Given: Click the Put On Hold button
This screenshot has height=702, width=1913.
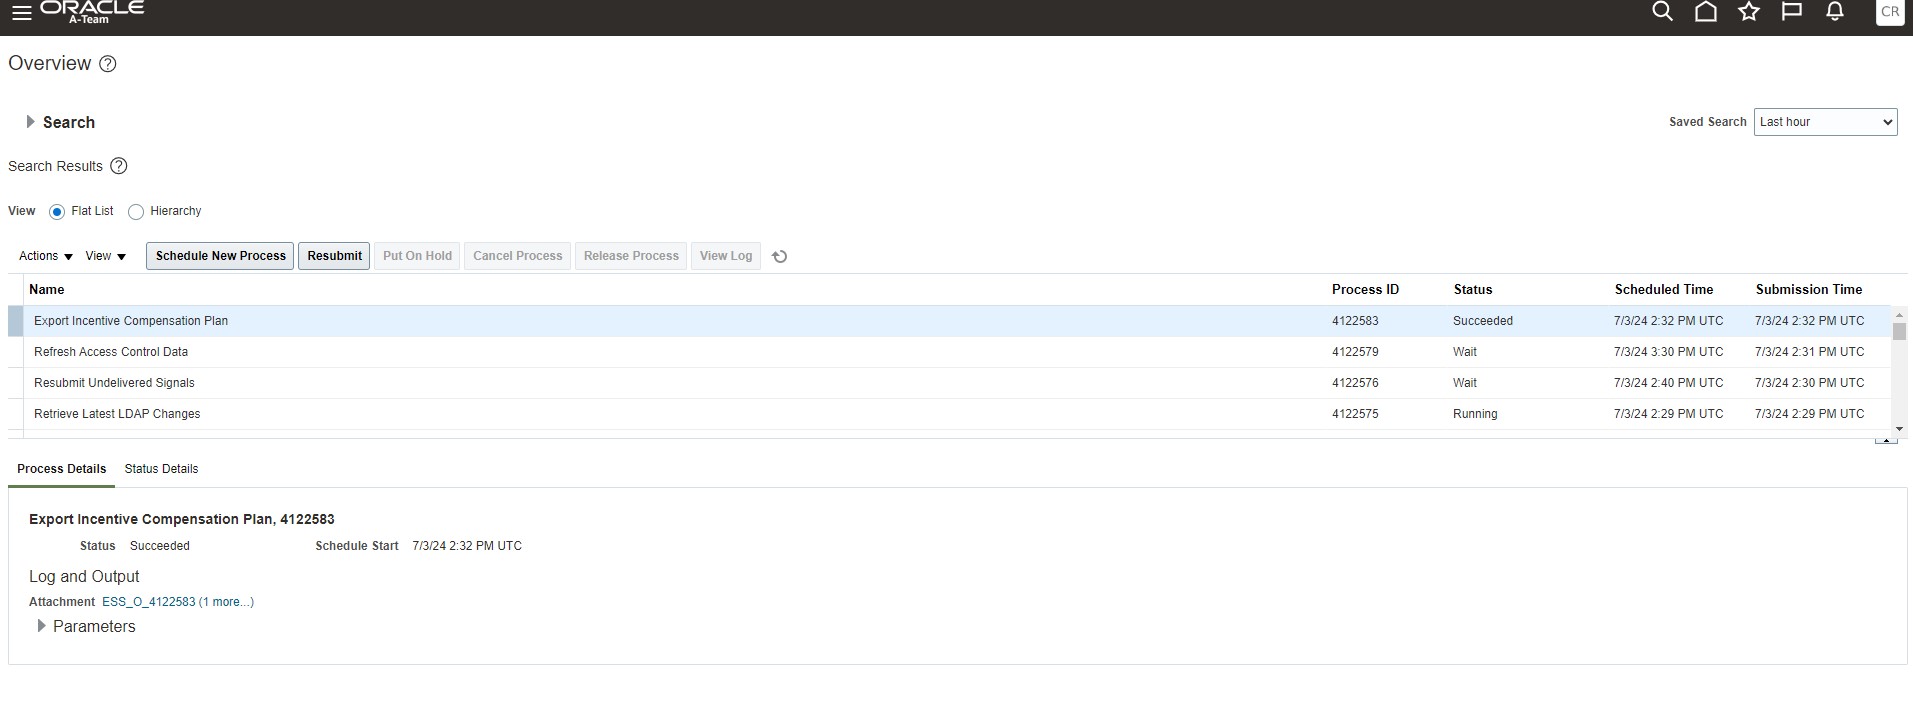Looking at the screenshot, I should [417, 256].
